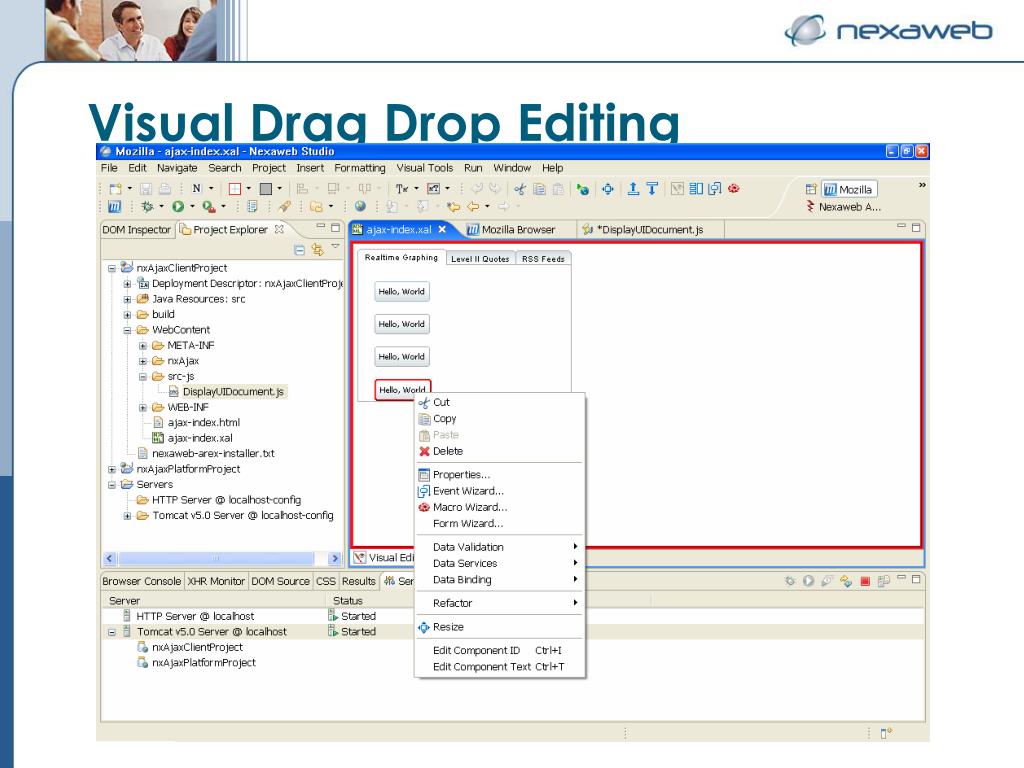
Task: Click the blue four-arrow Resize toolbar icon
Action: [608, 189]
